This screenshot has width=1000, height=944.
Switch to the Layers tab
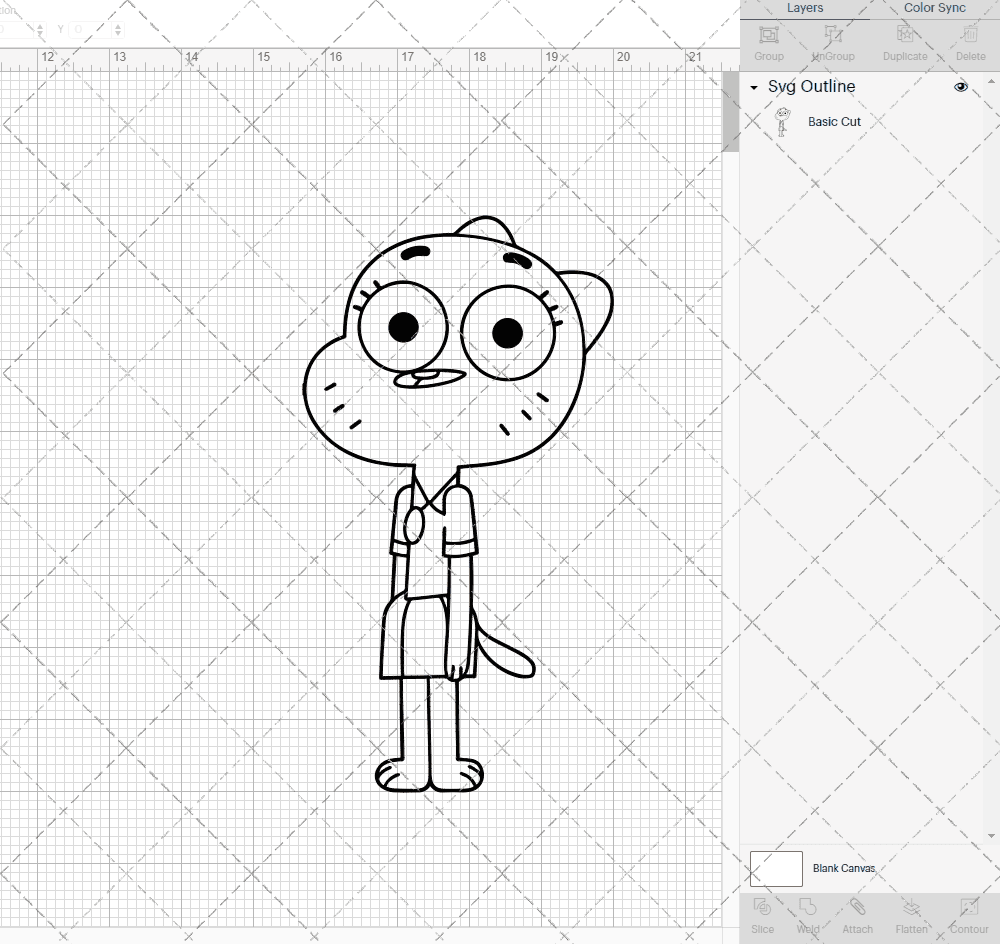805,8
